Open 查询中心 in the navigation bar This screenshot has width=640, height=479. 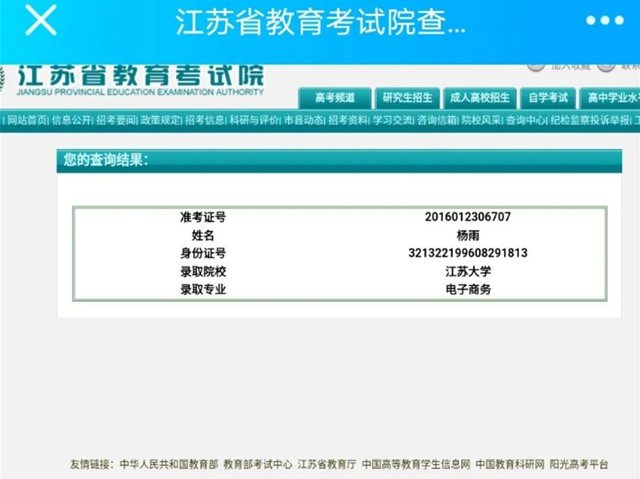click(526, 120)
